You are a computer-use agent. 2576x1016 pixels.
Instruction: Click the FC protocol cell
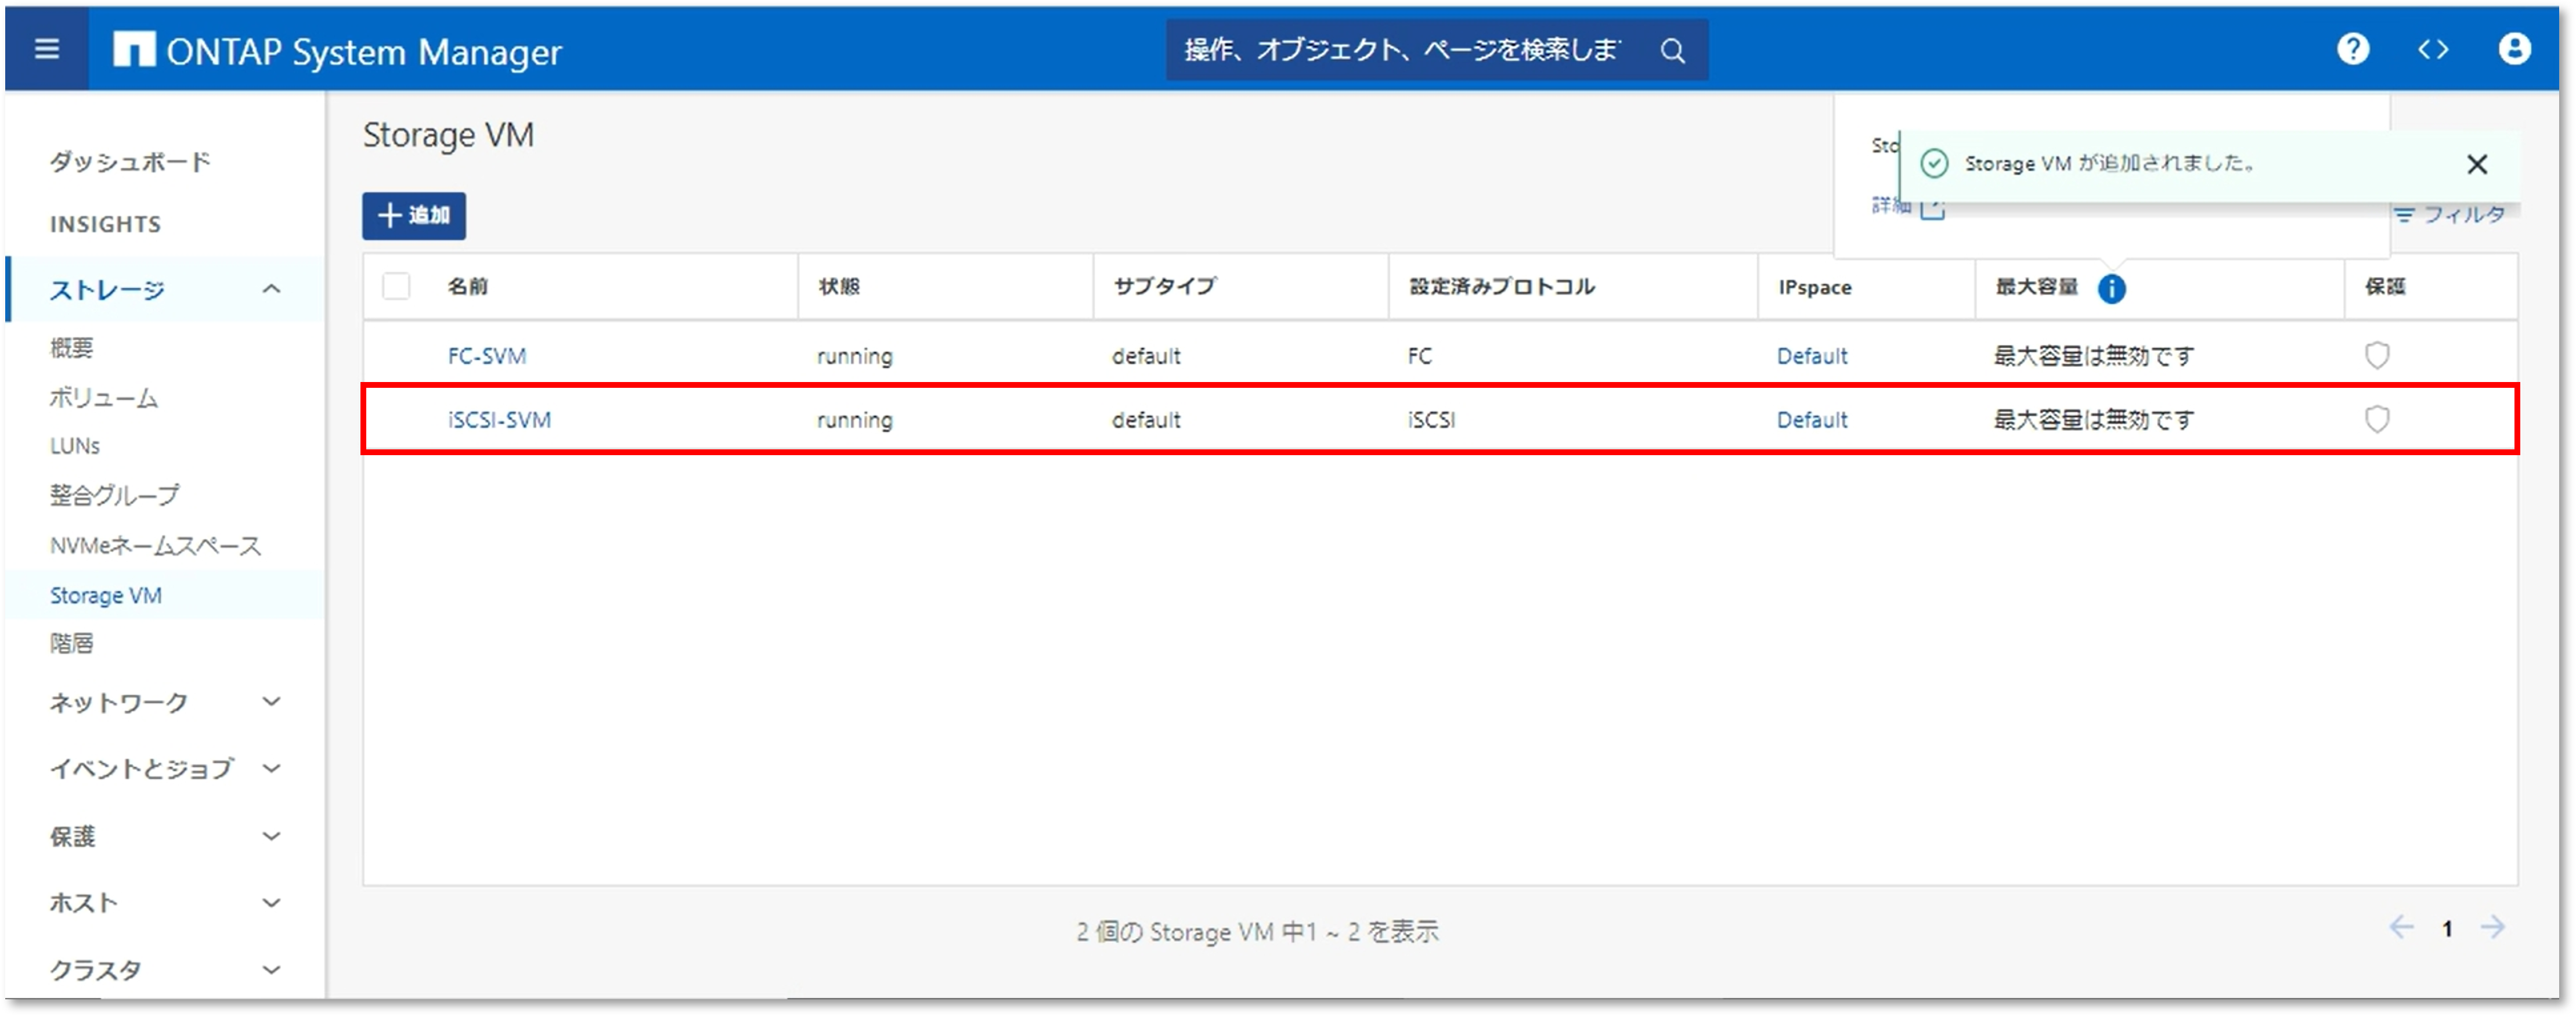(1419, 356)
